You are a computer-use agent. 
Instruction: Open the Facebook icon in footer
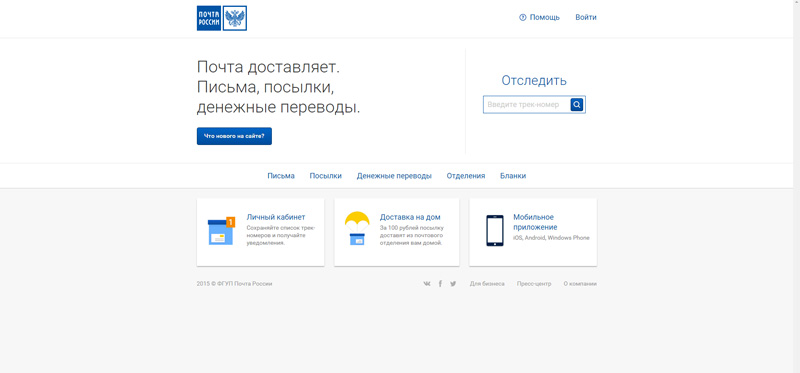[x=440, y=284]
